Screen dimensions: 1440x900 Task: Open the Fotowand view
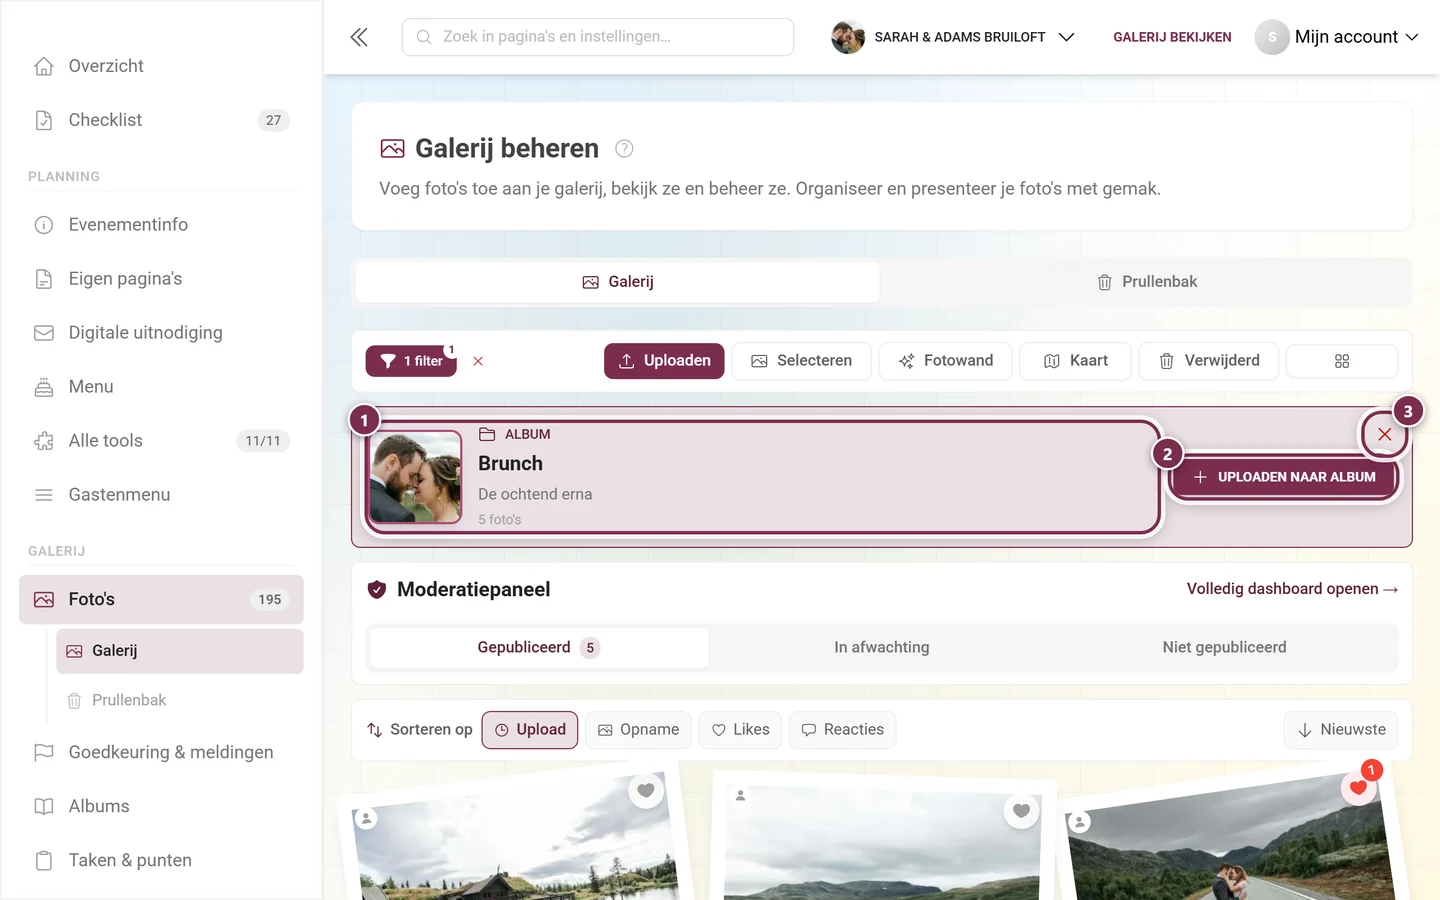(945, 361)
